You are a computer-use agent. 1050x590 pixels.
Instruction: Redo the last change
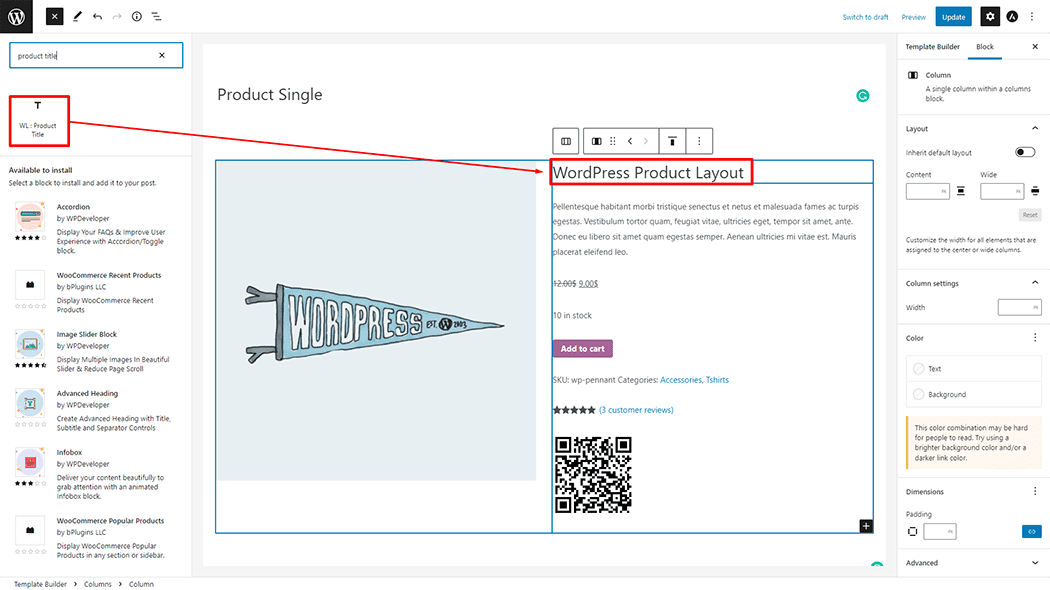(117, 17)
